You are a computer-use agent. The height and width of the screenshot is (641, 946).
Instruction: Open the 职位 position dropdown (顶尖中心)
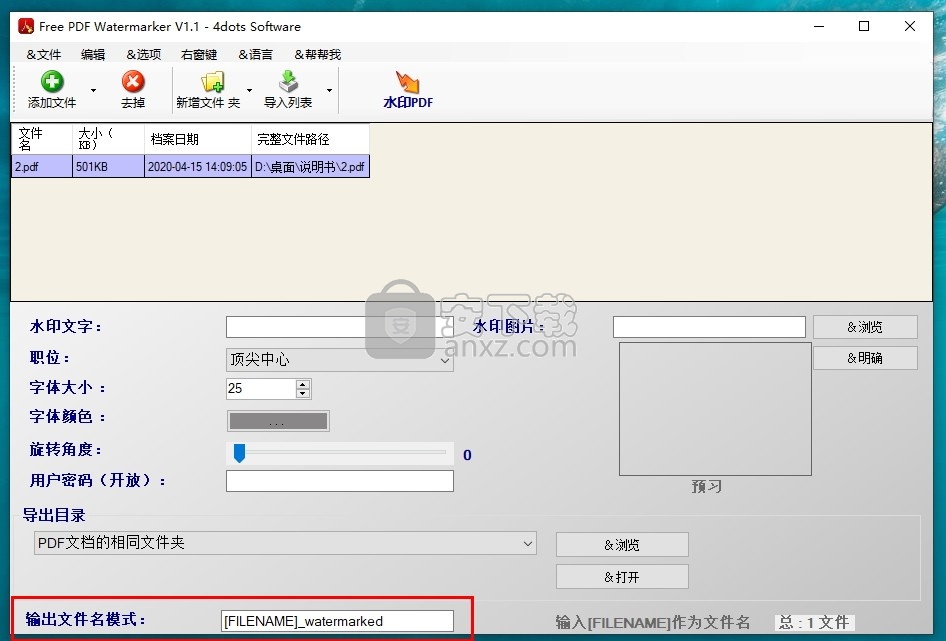pyautogui.click(x=340, y=360)
